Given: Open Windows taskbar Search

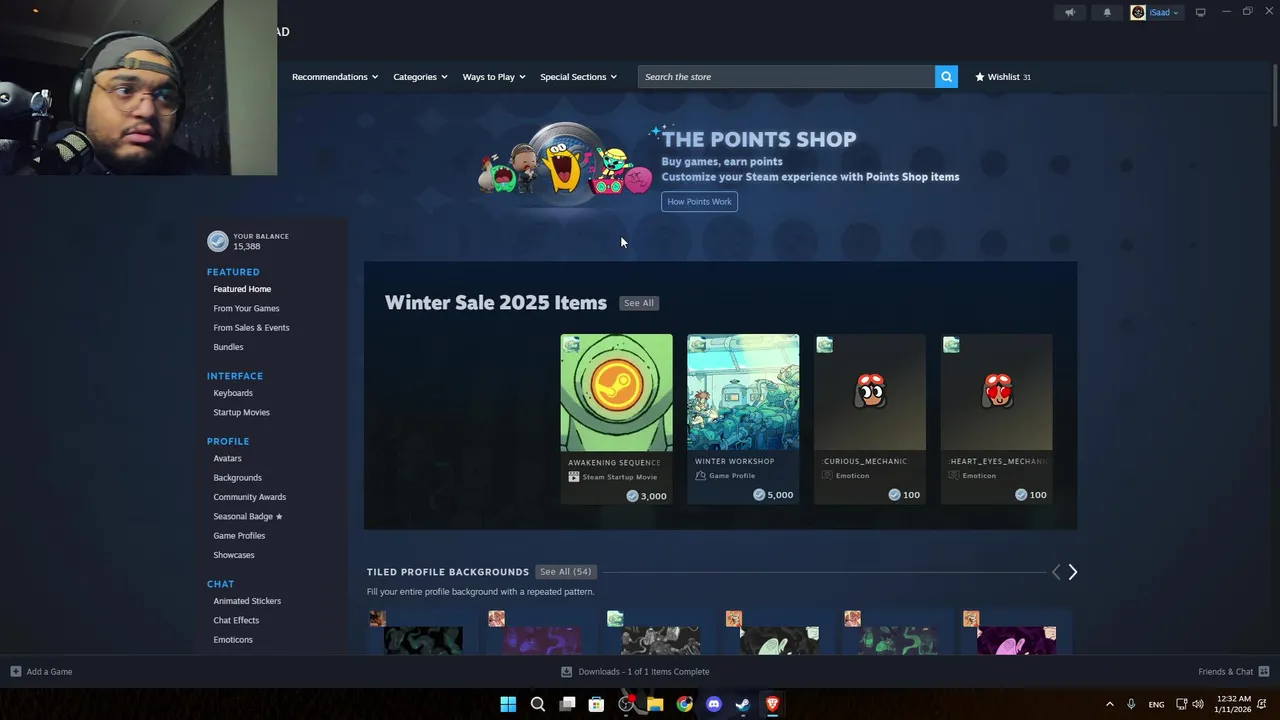Looking at the screenshot, I should pyautogui.click(x=537, y=704).
